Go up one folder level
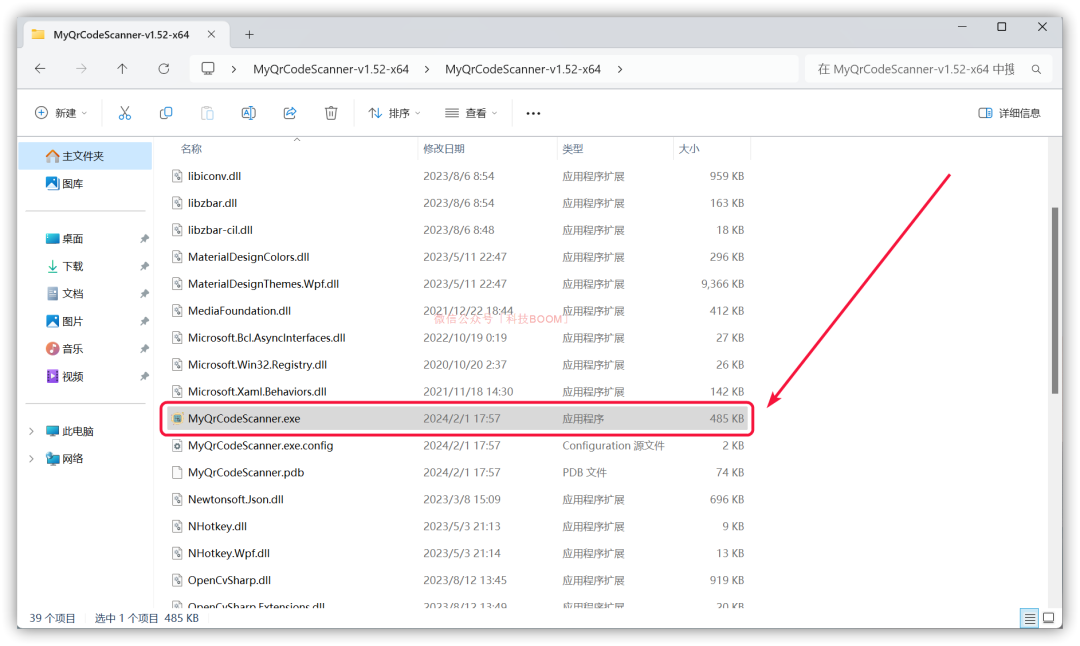Image resolution: width=1080 pixels, height=646 pixels. pos(122,69)
